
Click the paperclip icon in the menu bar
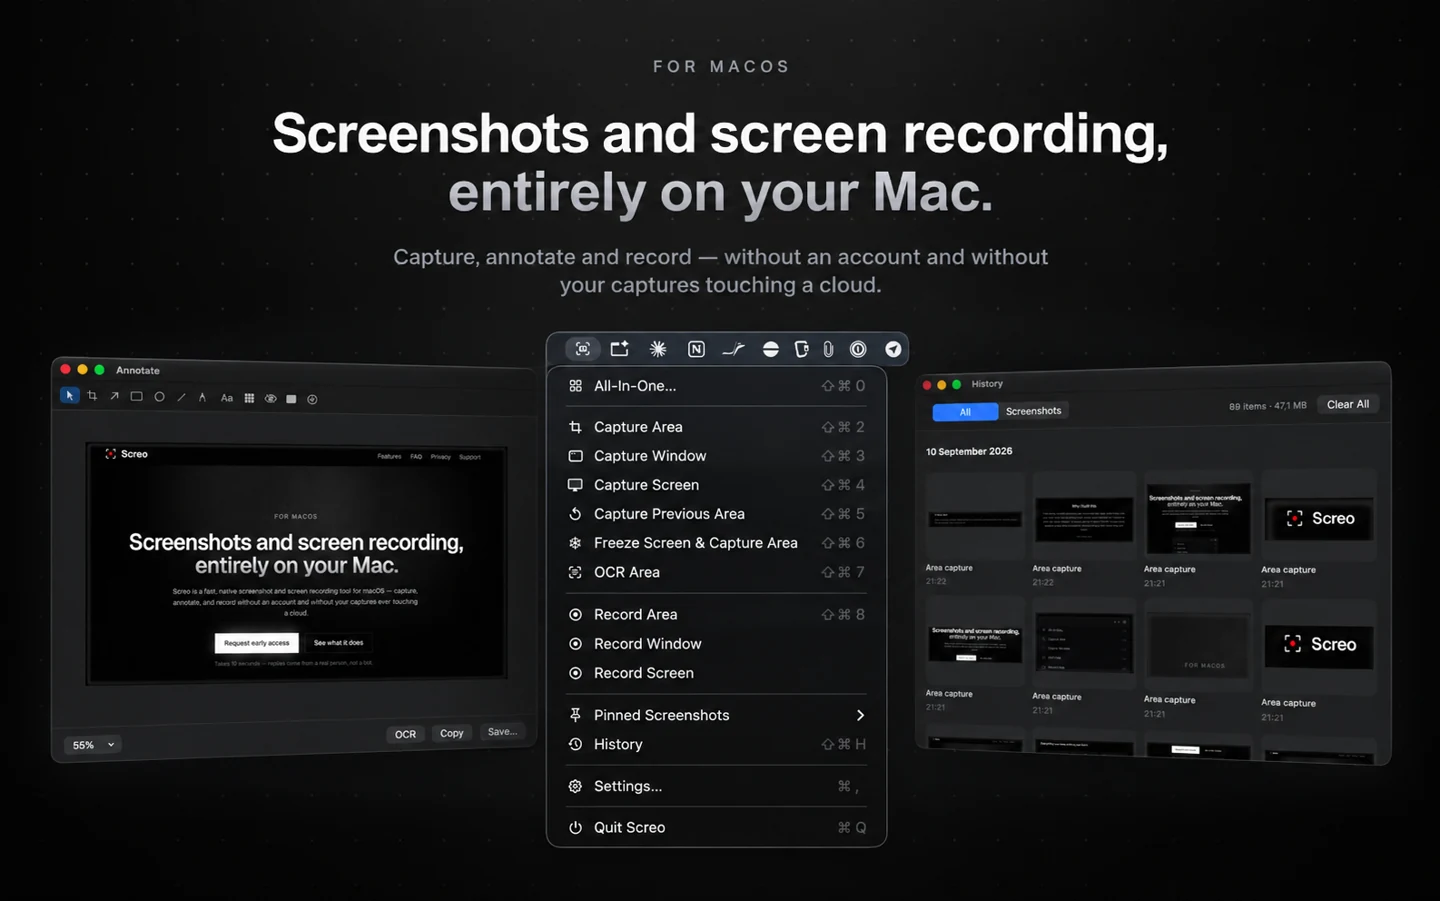pos(828,349)
